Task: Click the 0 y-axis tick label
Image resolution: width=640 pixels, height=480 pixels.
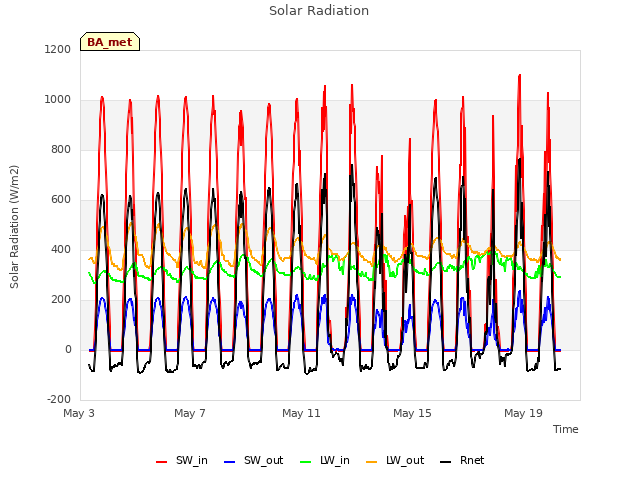Action: click(x=68, y=349)
